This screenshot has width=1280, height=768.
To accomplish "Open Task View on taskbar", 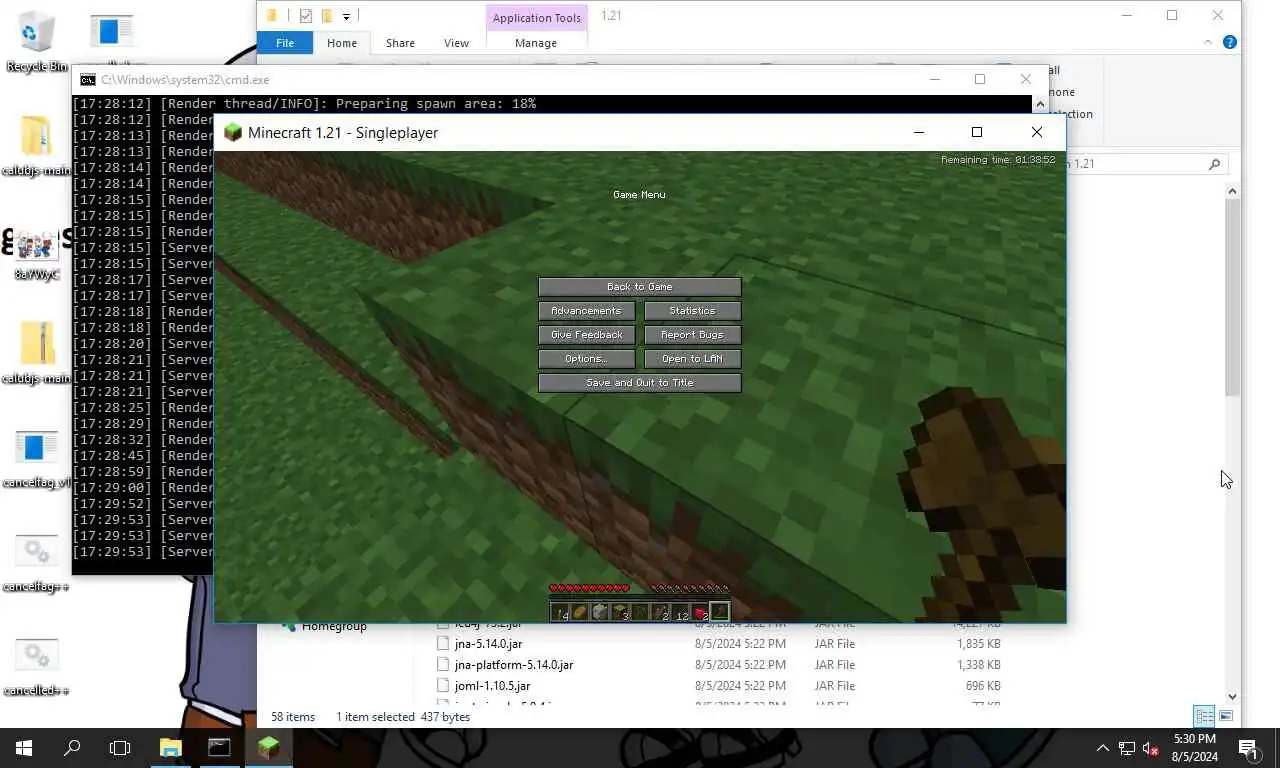I will (x=120, y=748).
